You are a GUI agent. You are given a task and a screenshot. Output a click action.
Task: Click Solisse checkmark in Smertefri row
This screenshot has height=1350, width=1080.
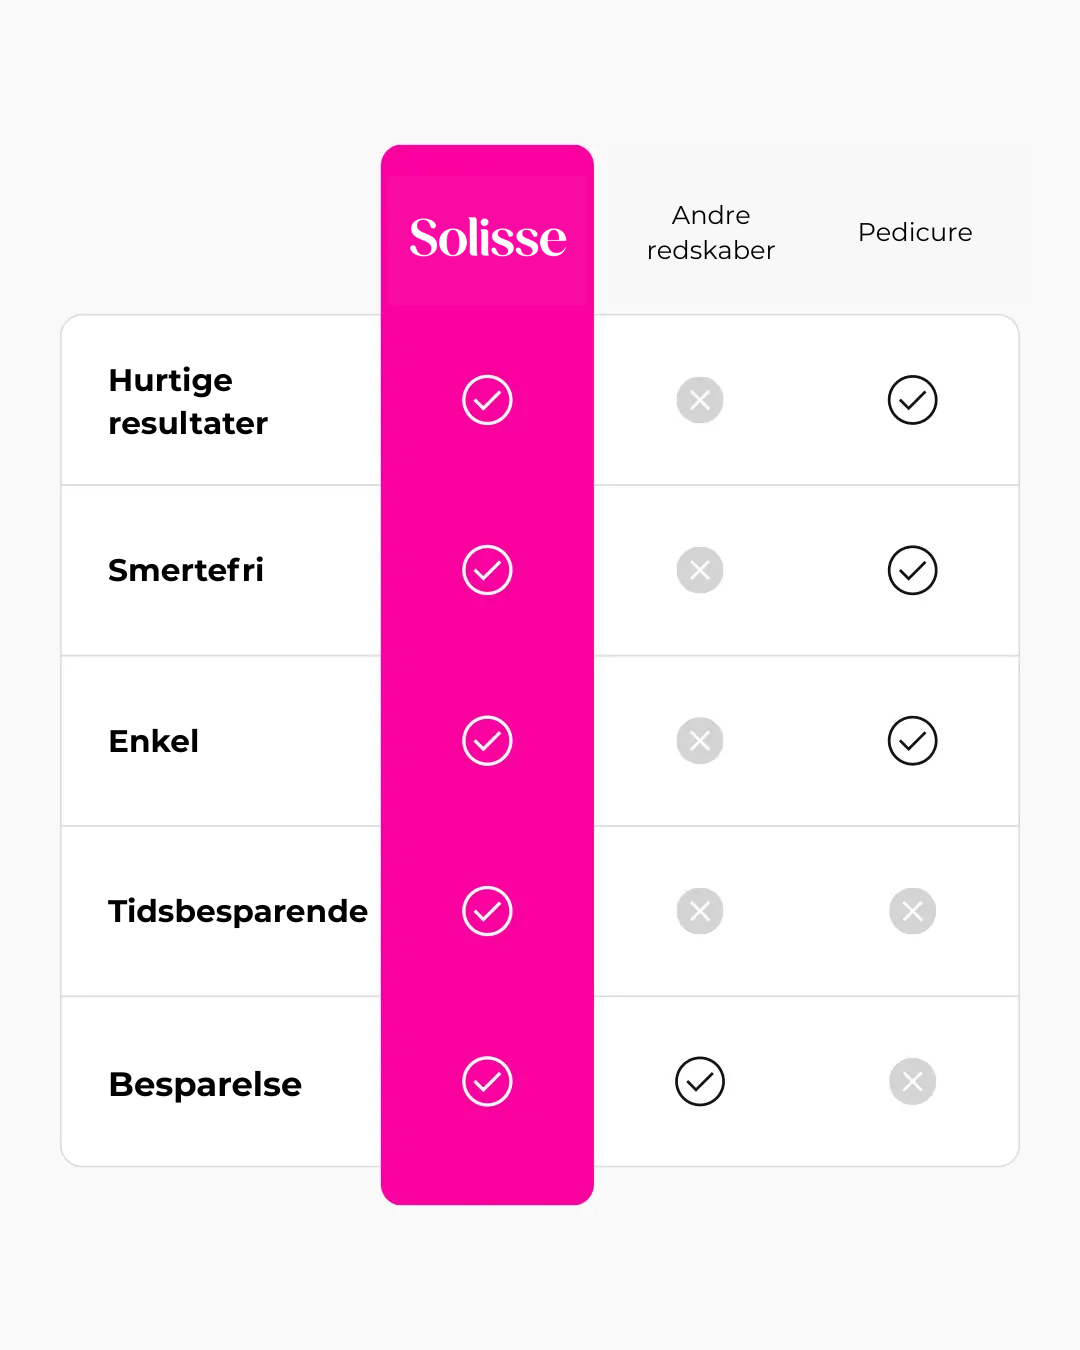tap(487, 570)
